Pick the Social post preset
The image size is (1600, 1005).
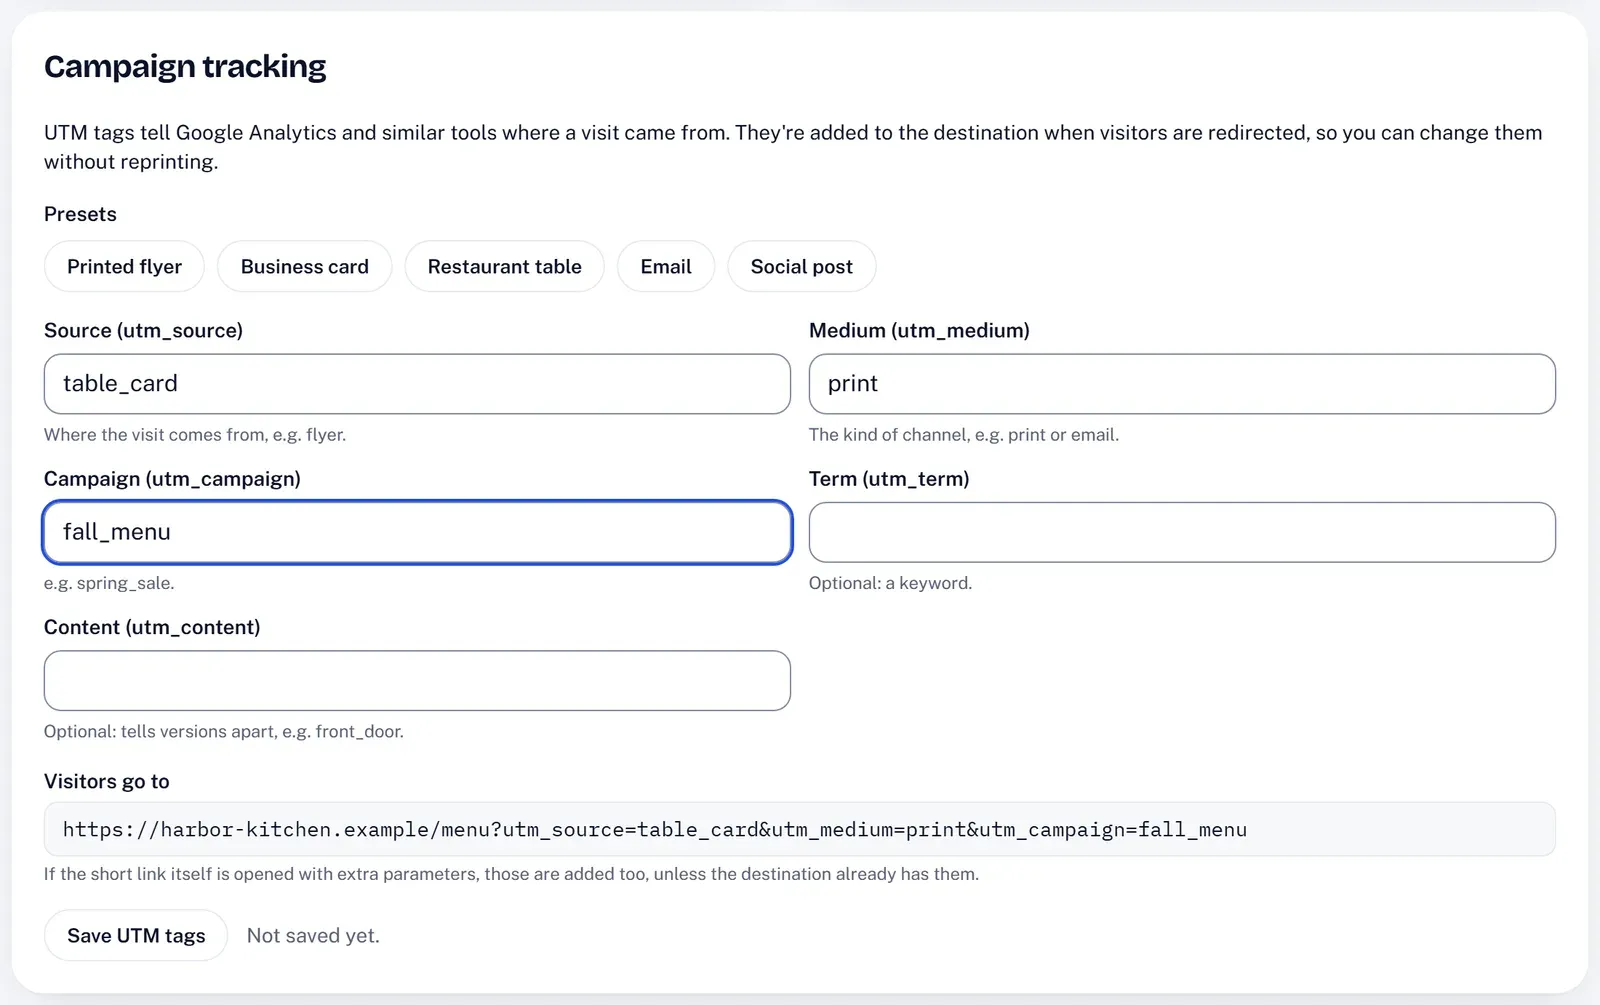click(802, 266)
